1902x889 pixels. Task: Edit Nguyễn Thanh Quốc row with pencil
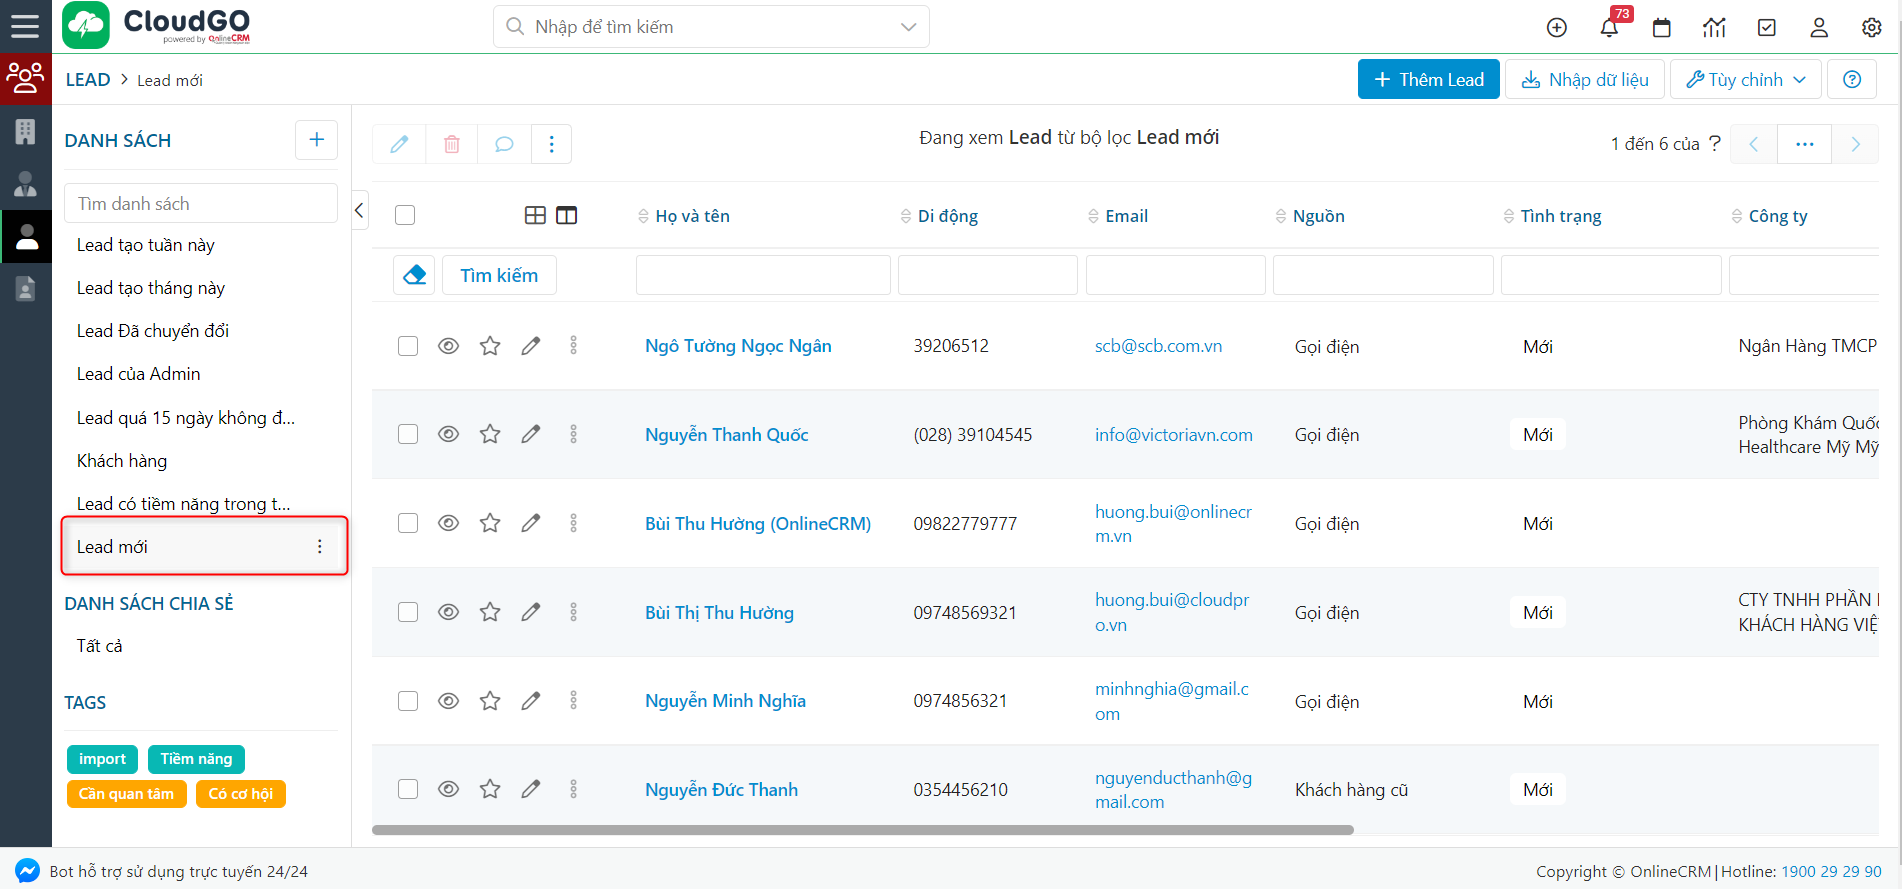tap(531, 434)
